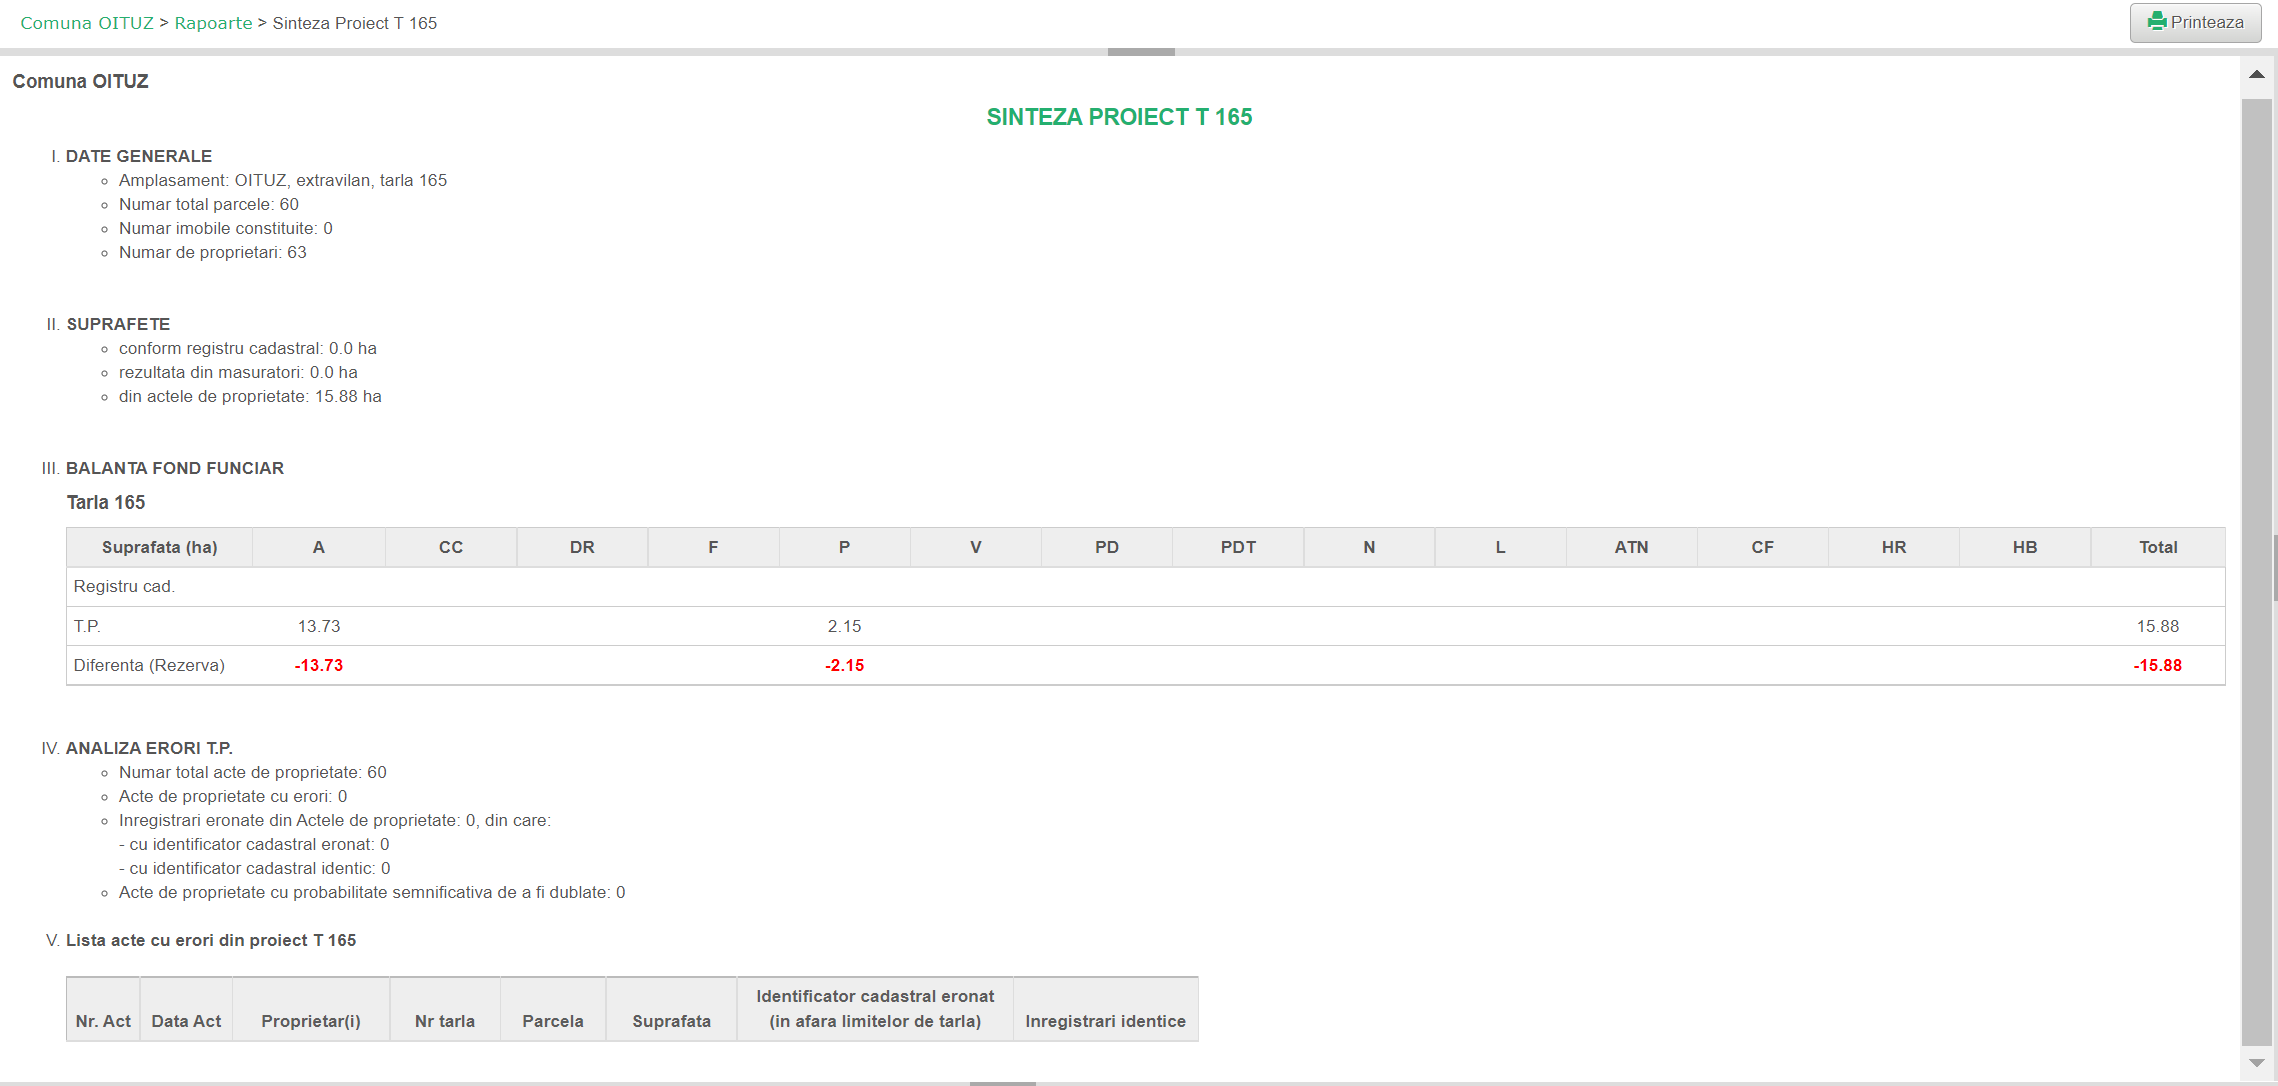This screenshot has width=2278, height=1086.
Task: Click the scroll down arrow
Action: click(x=2256, y=1063)
